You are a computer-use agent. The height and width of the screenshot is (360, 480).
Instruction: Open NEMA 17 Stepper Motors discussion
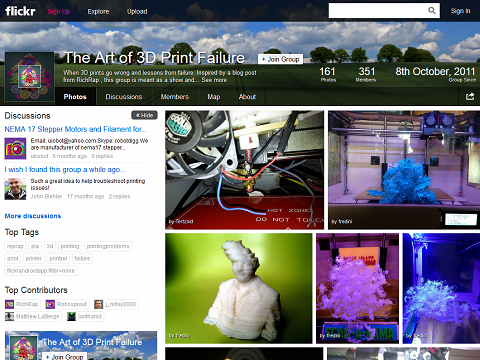(x=75, y=129)
